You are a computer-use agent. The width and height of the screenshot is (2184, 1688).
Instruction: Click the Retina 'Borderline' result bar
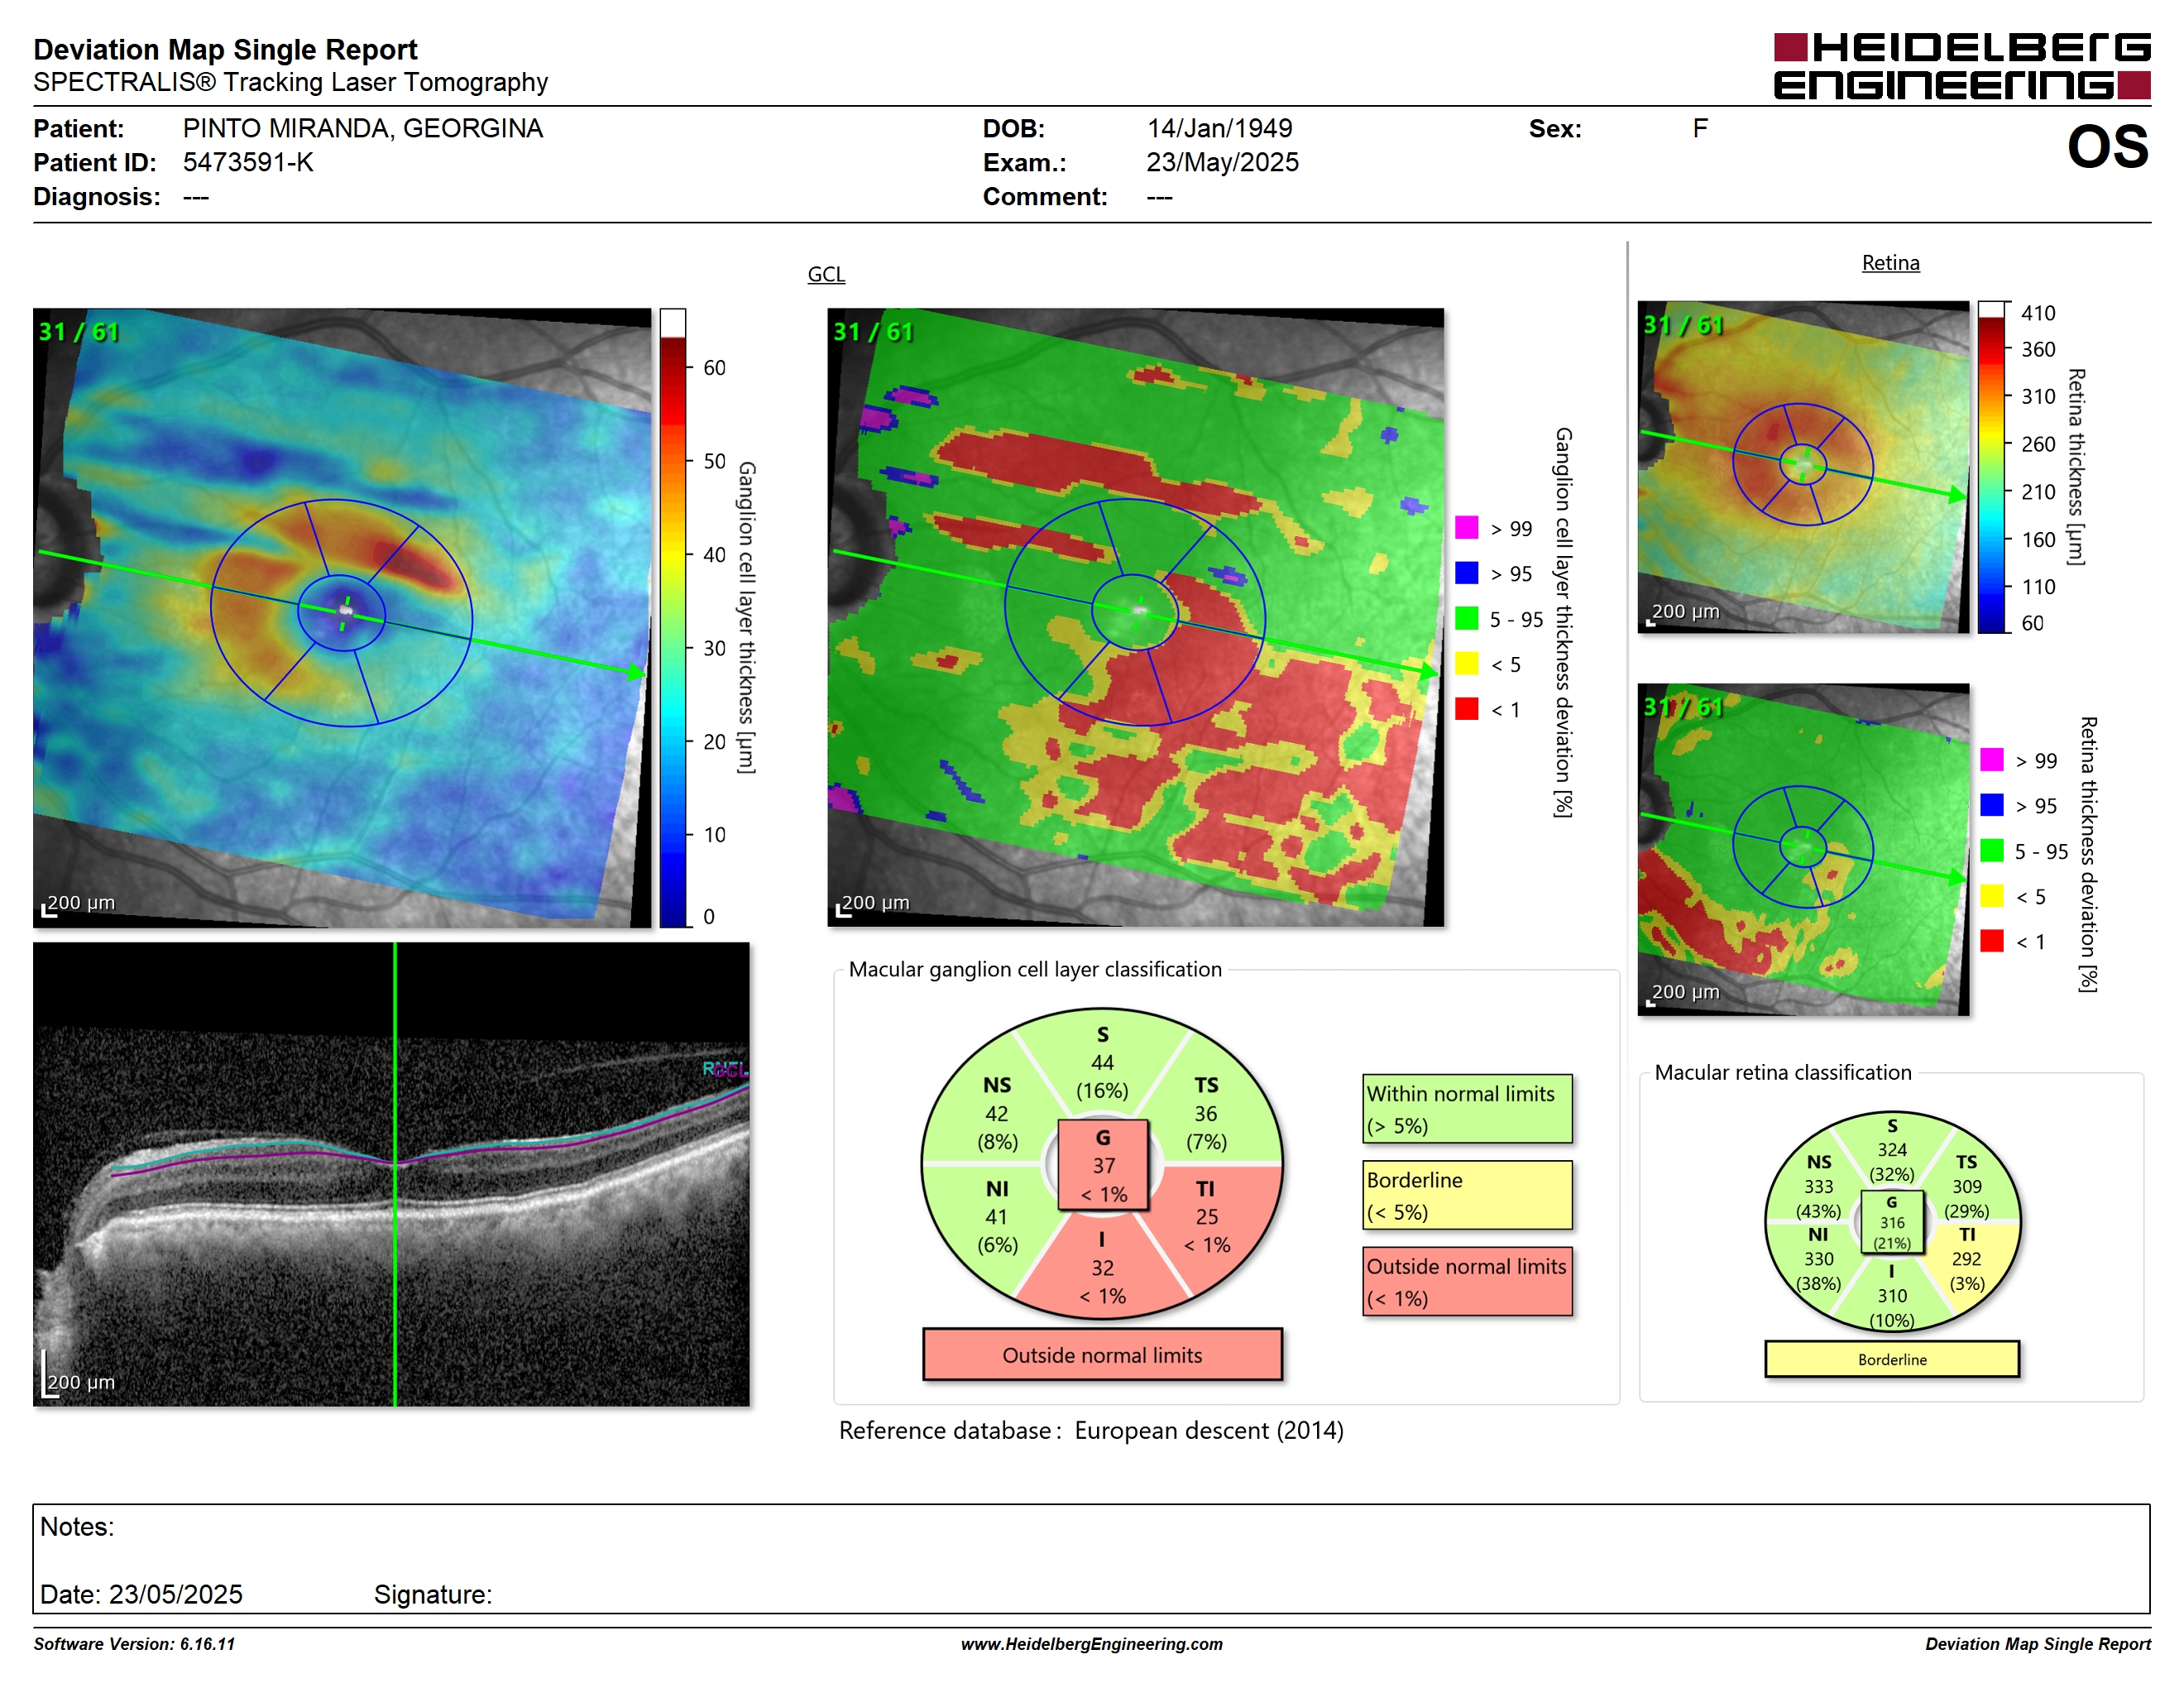click(1891, 1359)
